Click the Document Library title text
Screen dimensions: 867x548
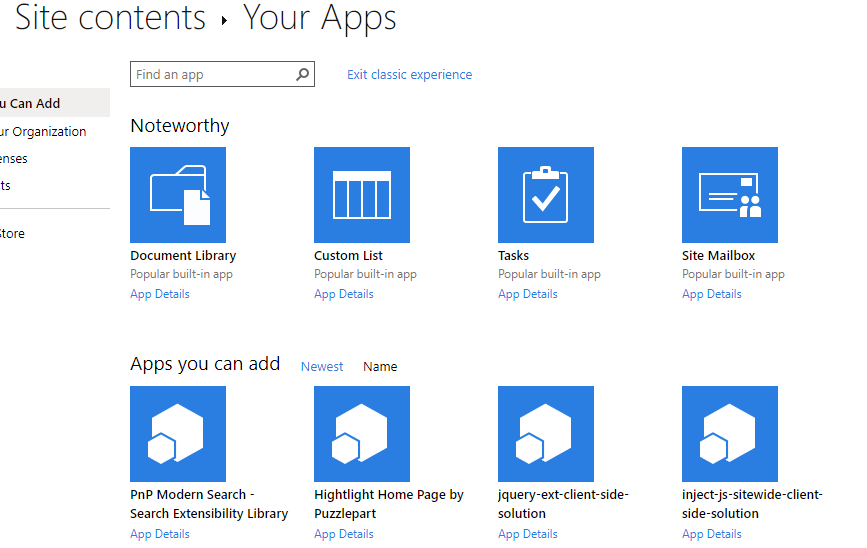click(183, 255)
